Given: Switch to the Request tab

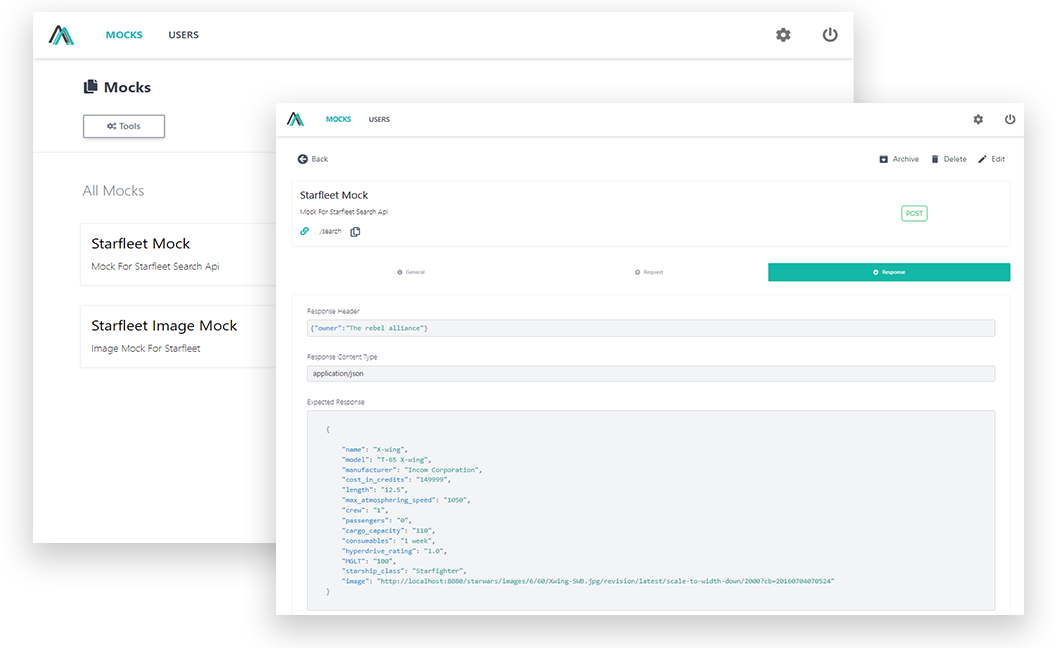Looking at the screenshot, I should (x=649, y=272).
